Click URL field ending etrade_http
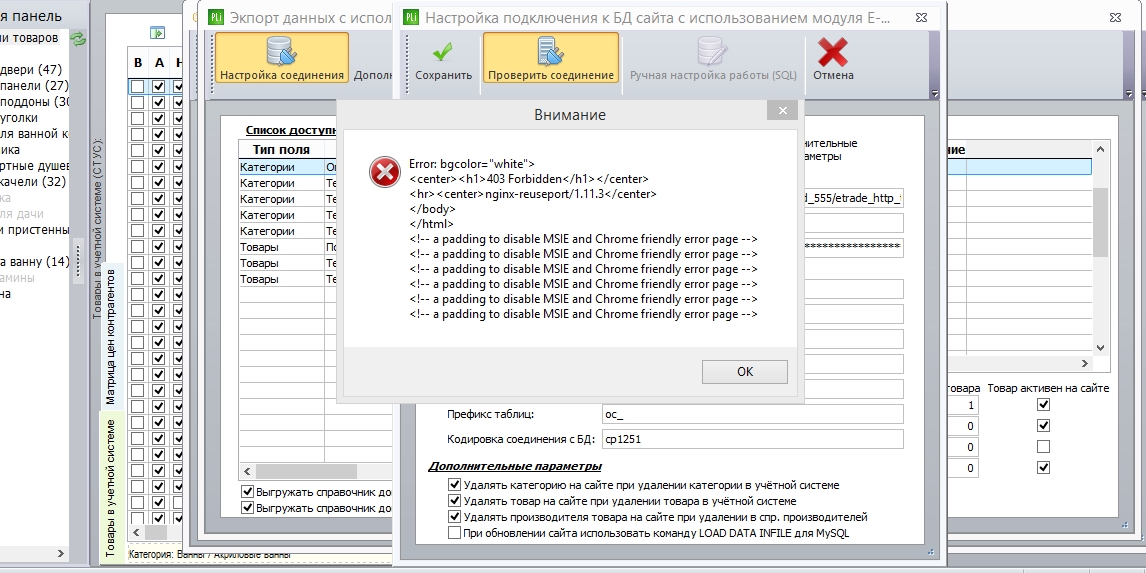This screenshot has width=1146, height=573. 852,198
